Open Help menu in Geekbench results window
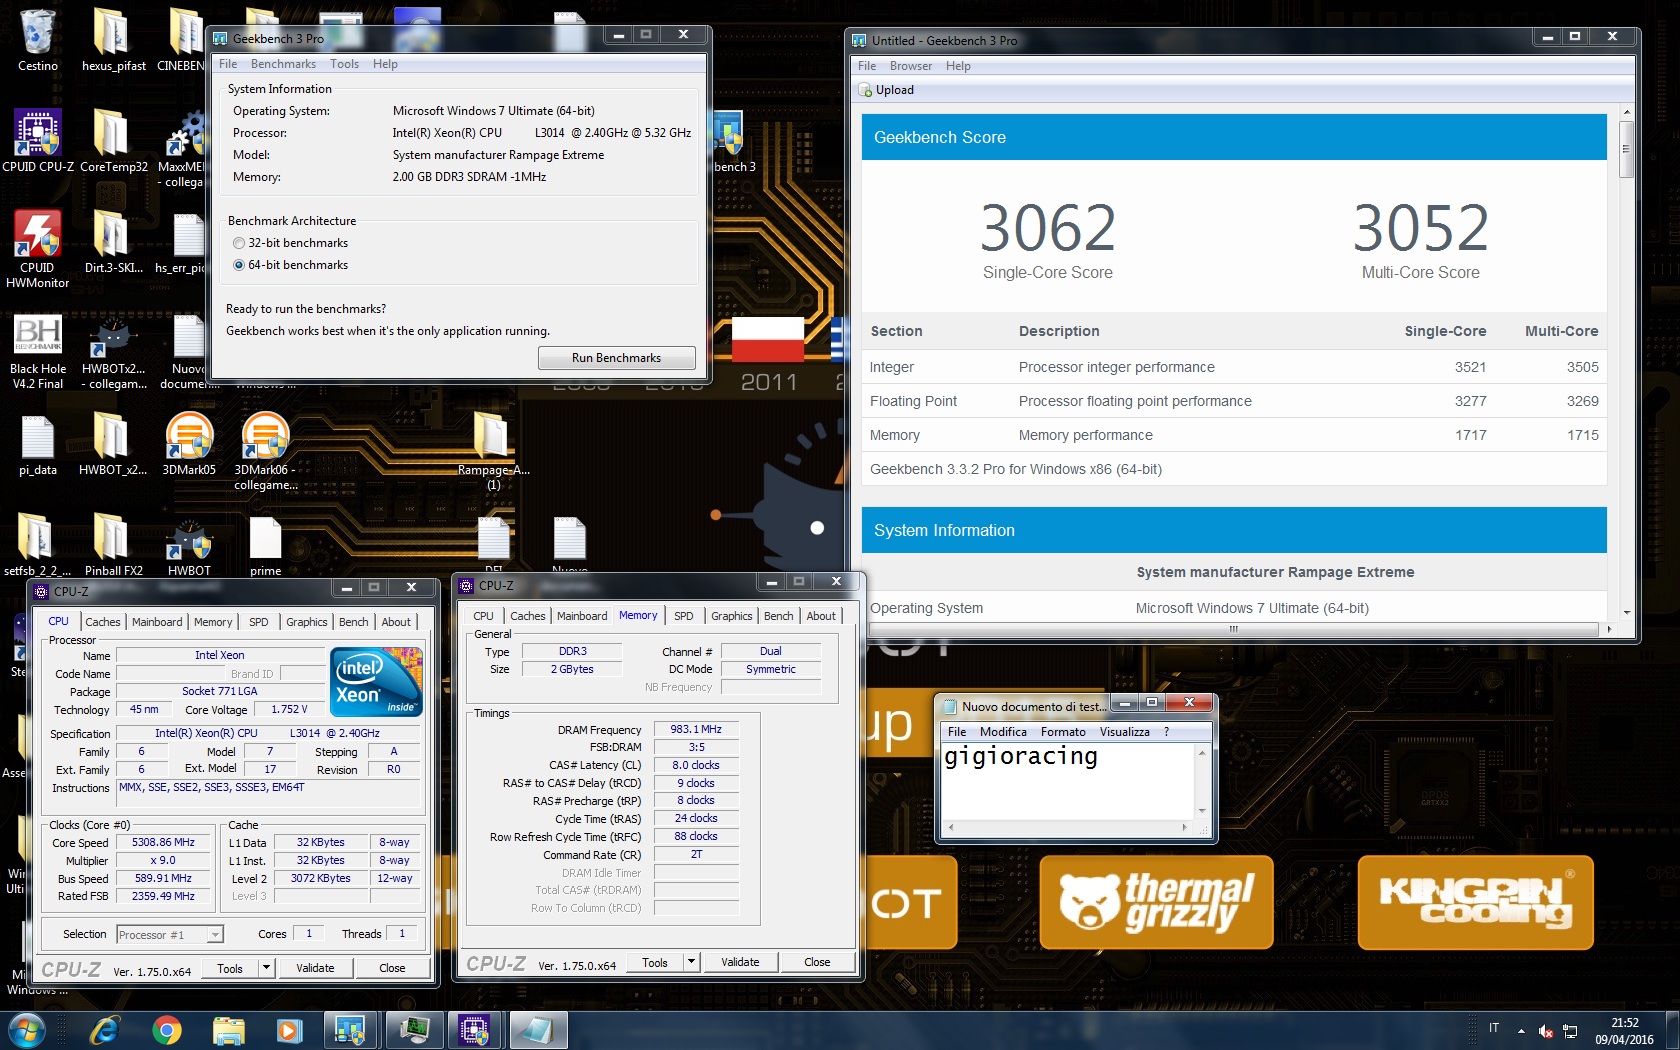 (x=958, y=66)
